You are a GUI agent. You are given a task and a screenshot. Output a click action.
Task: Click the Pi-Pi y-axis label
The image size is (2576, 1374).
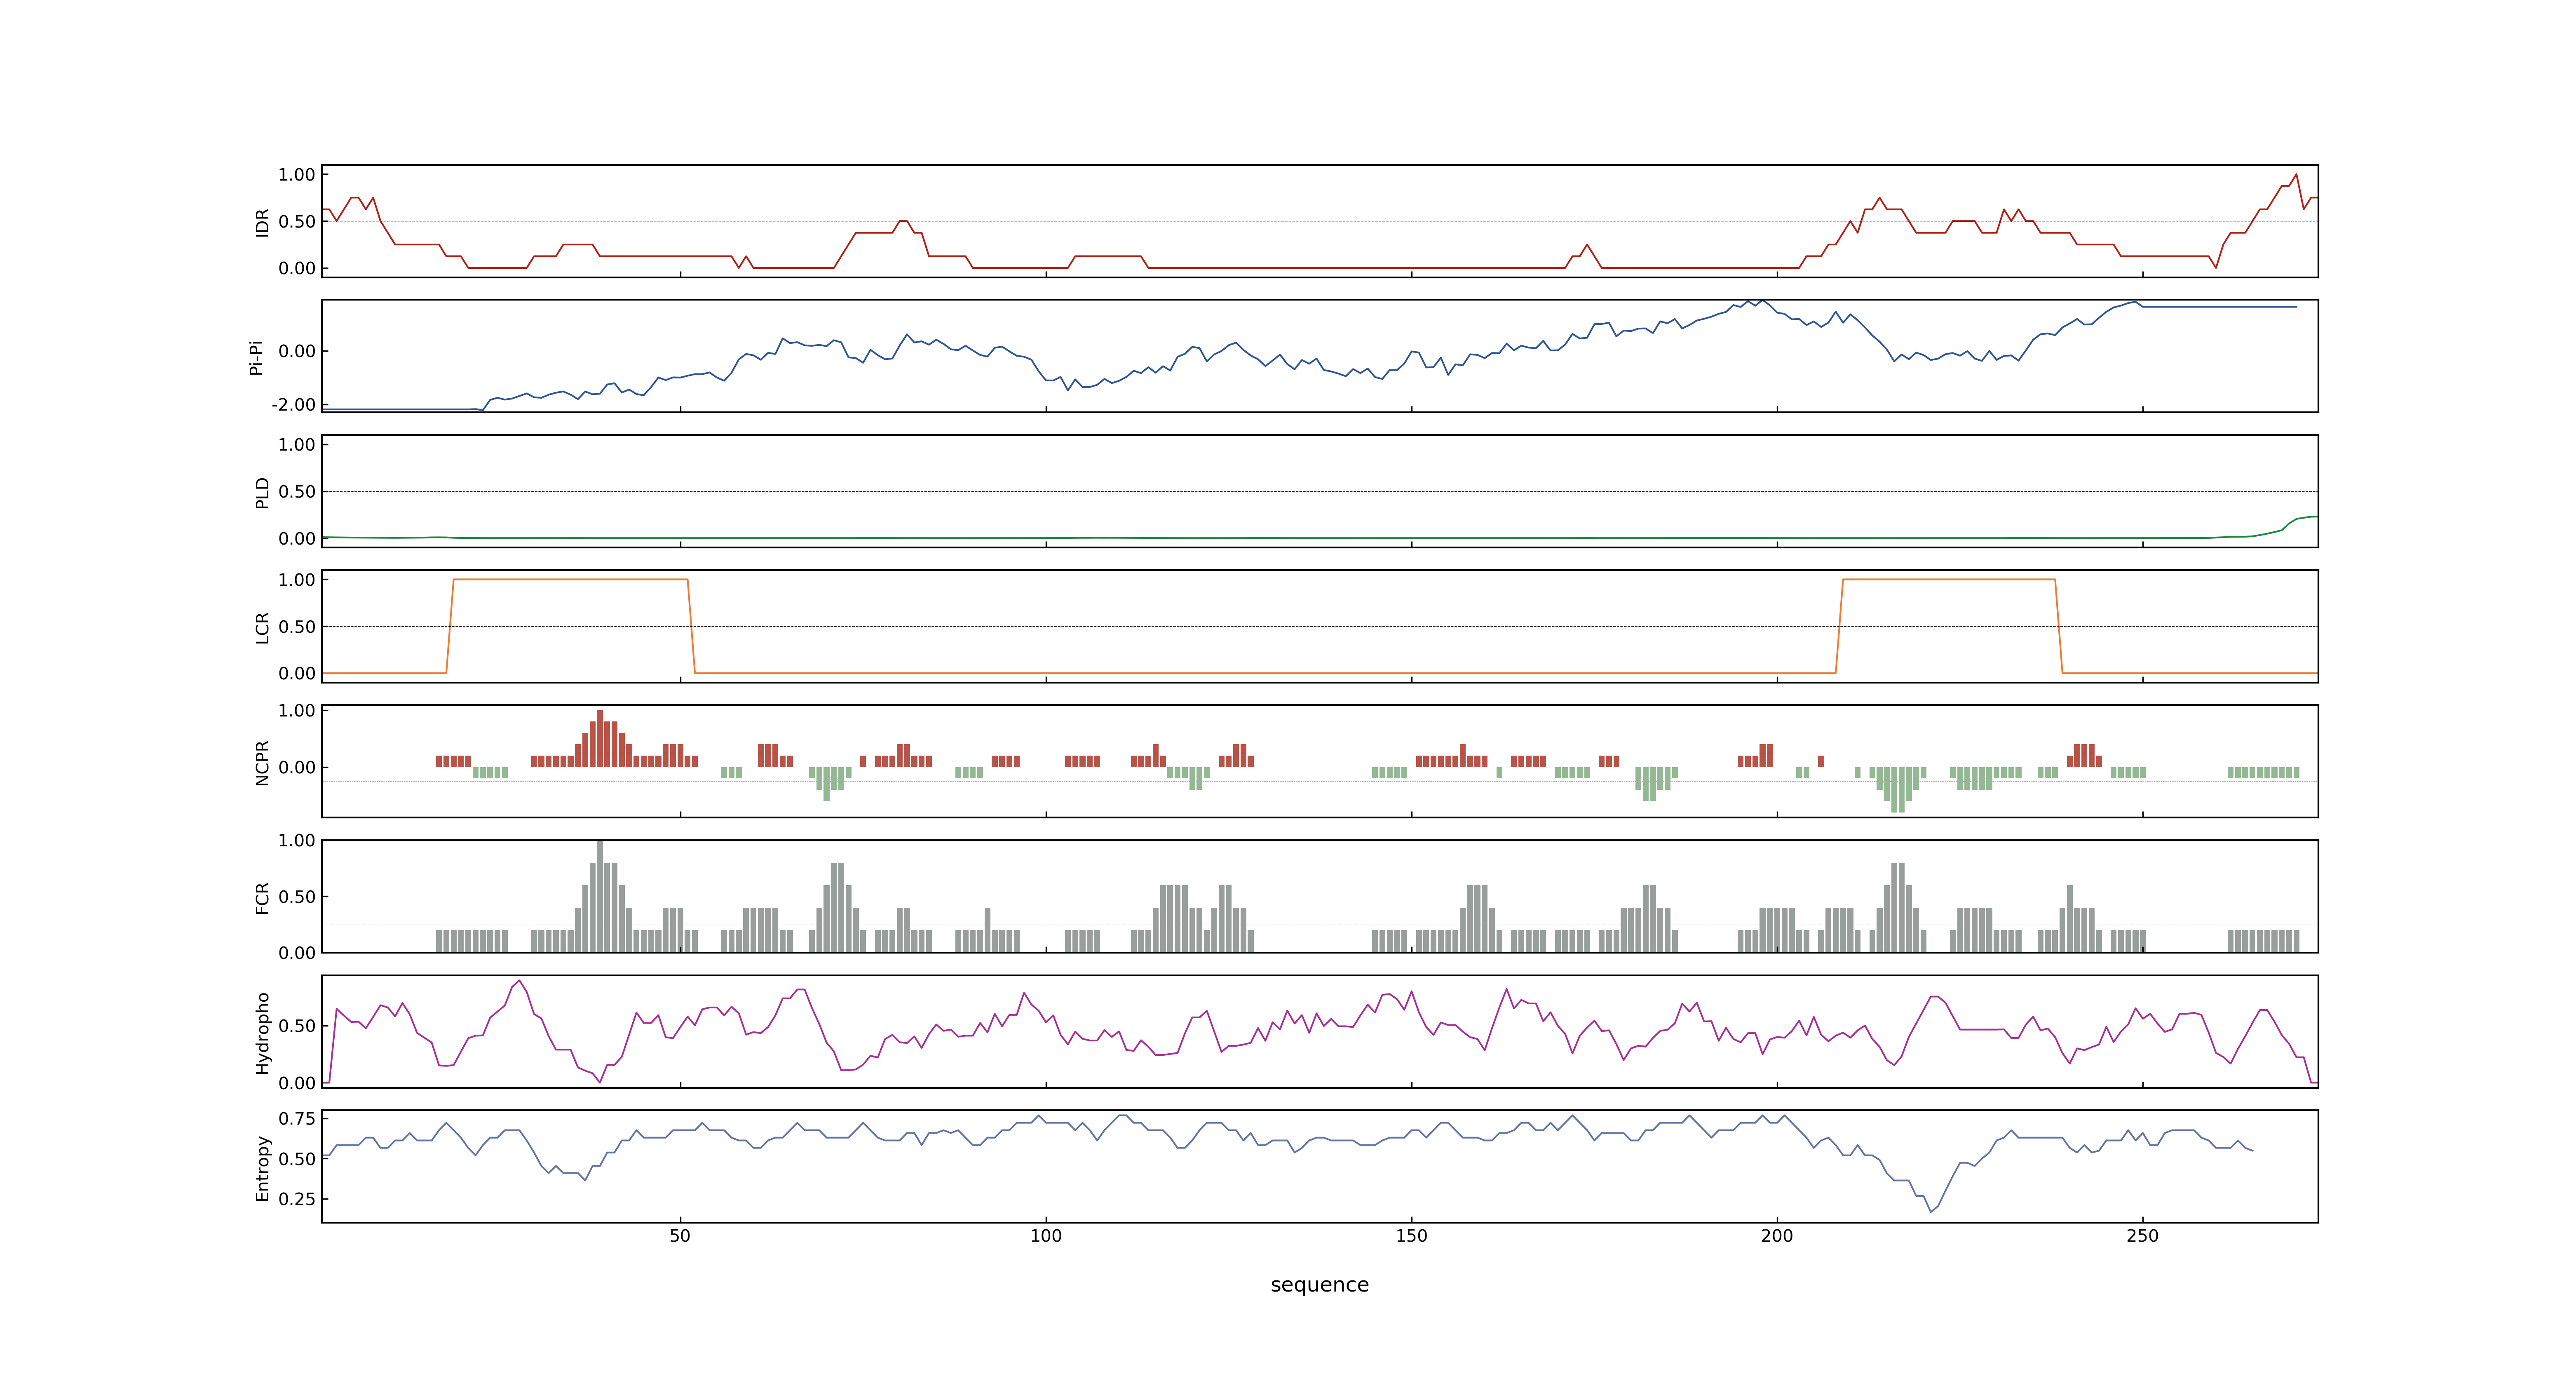256,357
